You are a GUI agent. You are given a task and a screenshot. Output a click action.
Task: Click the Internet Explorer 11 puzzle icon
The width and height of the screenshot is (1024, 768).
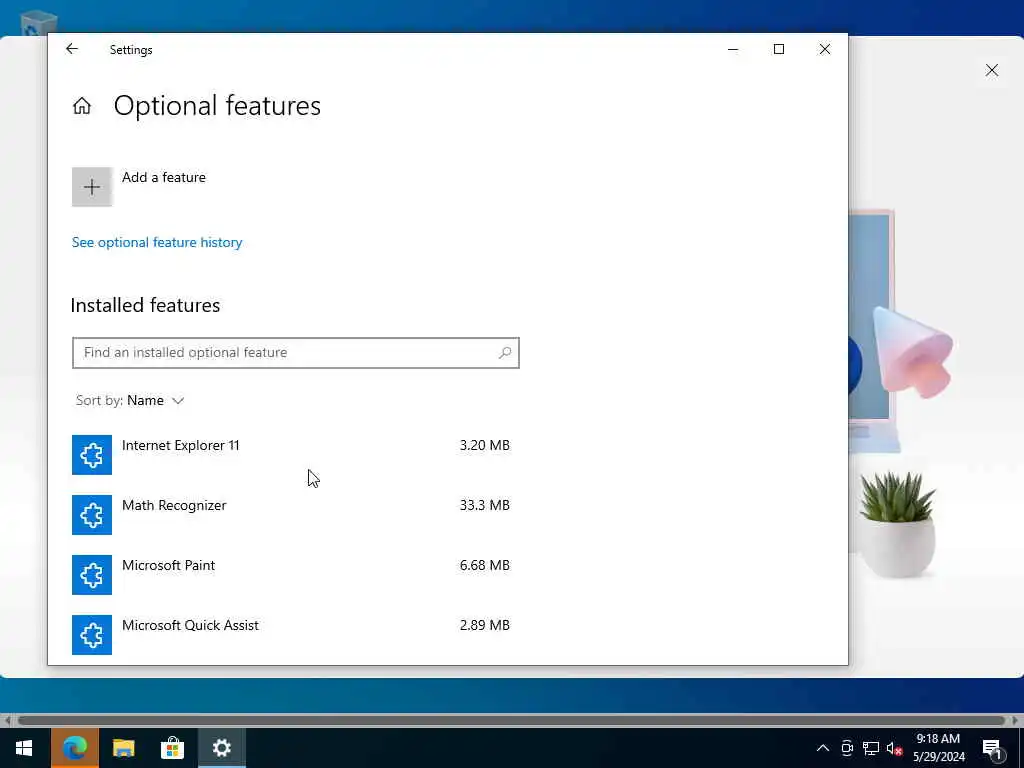point(92,455)
